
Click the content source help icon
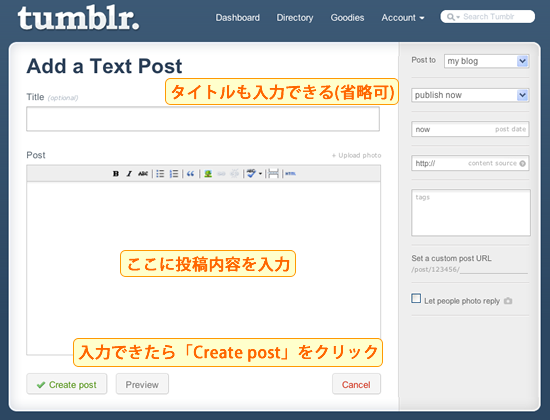pos(522,164)
